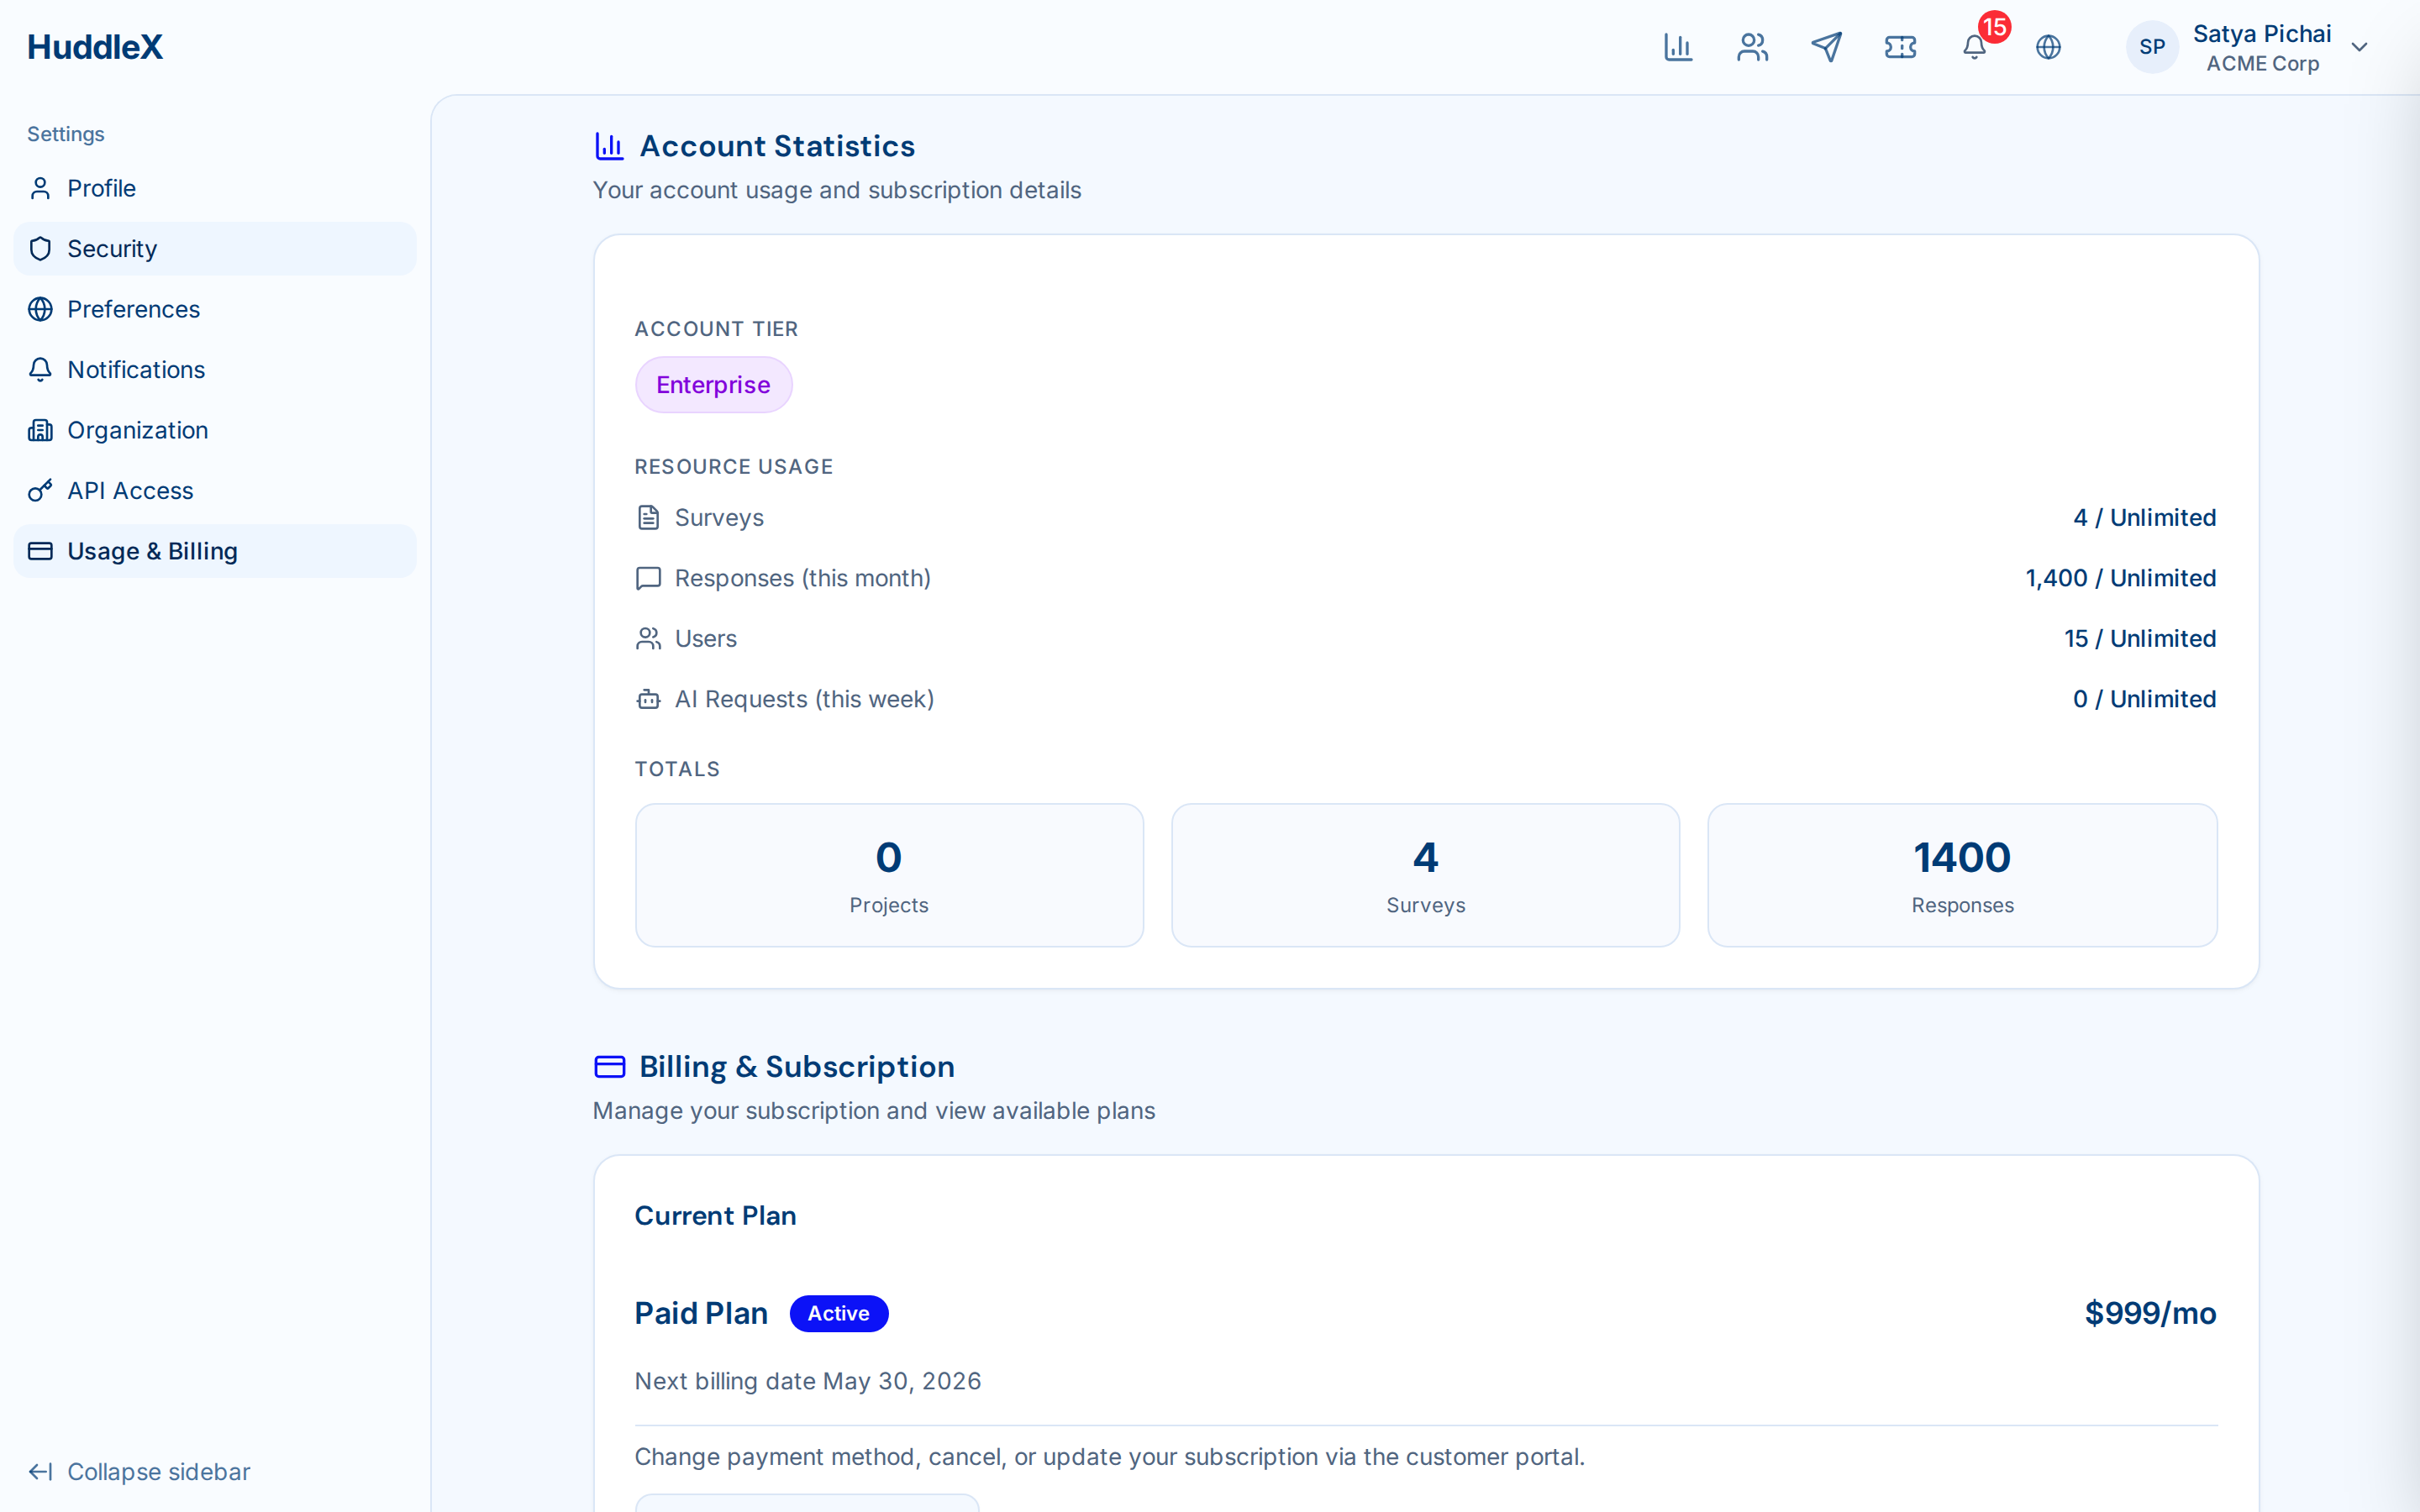Open API Access settings
2420x1512 pixels.
(215, 491)
